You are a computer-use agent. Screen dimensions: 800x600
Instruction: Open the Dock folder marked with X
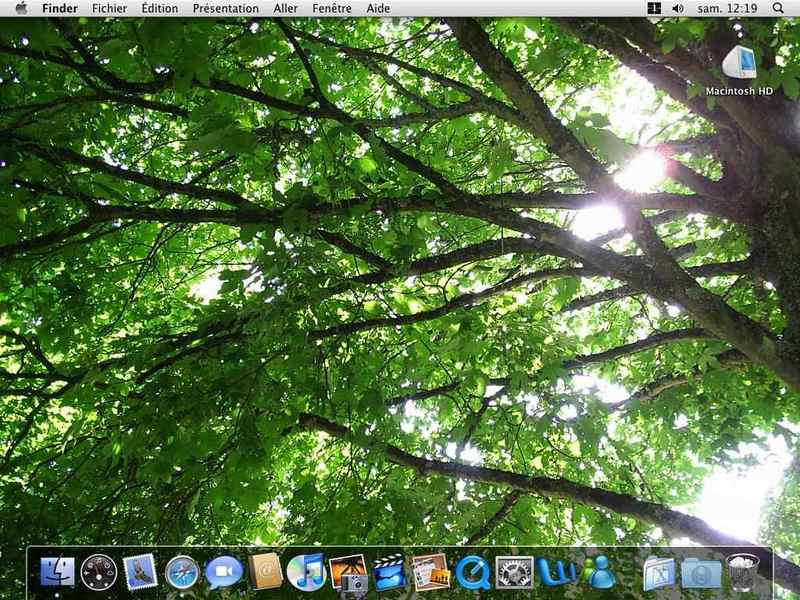pos(659,573)
